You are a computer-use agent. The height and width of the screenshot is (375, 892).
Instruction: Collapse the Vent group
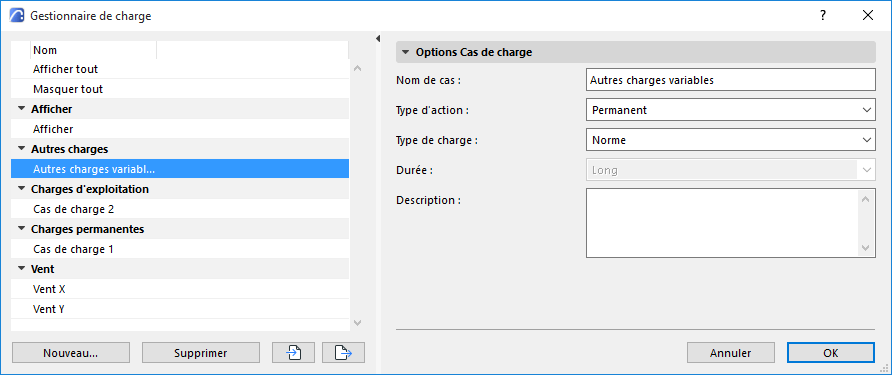22,269
